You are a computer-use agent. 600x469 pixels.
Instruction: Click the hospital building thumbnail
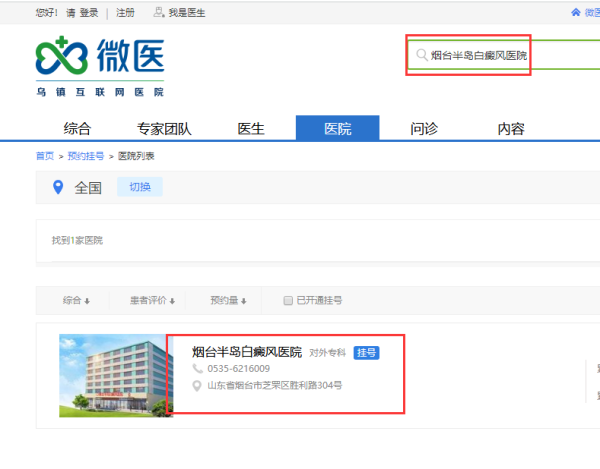click(116, 376)
